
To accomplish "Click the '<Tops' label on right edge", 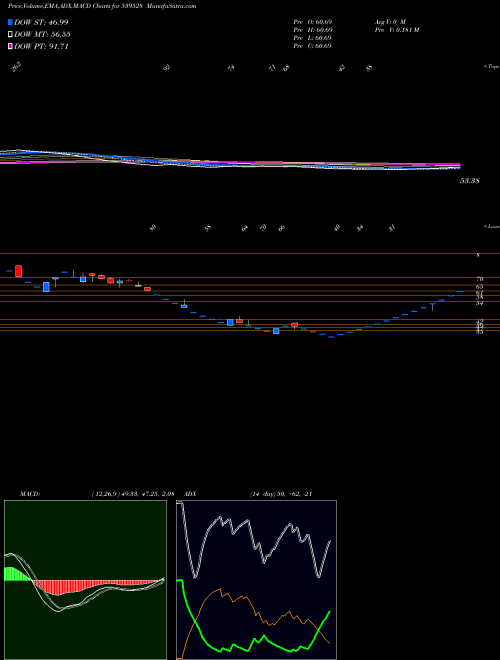I will 492,67.
